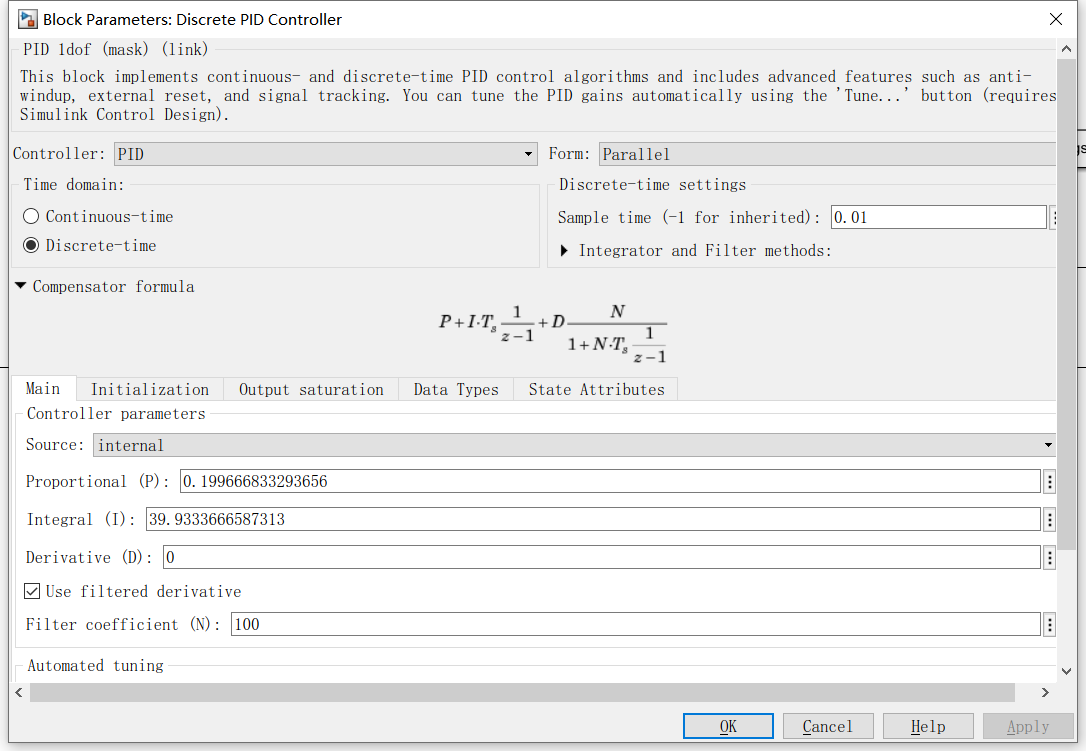Click the three-dot menu beside Derivative field
Screen dimensions: 1086x751
coord(1049,557)
